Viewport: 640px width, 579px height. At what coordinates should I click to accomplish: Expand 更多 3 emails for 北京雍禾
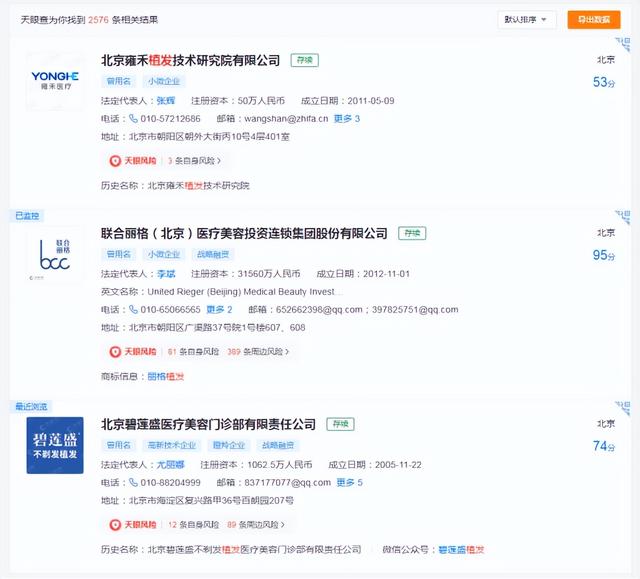346,119
